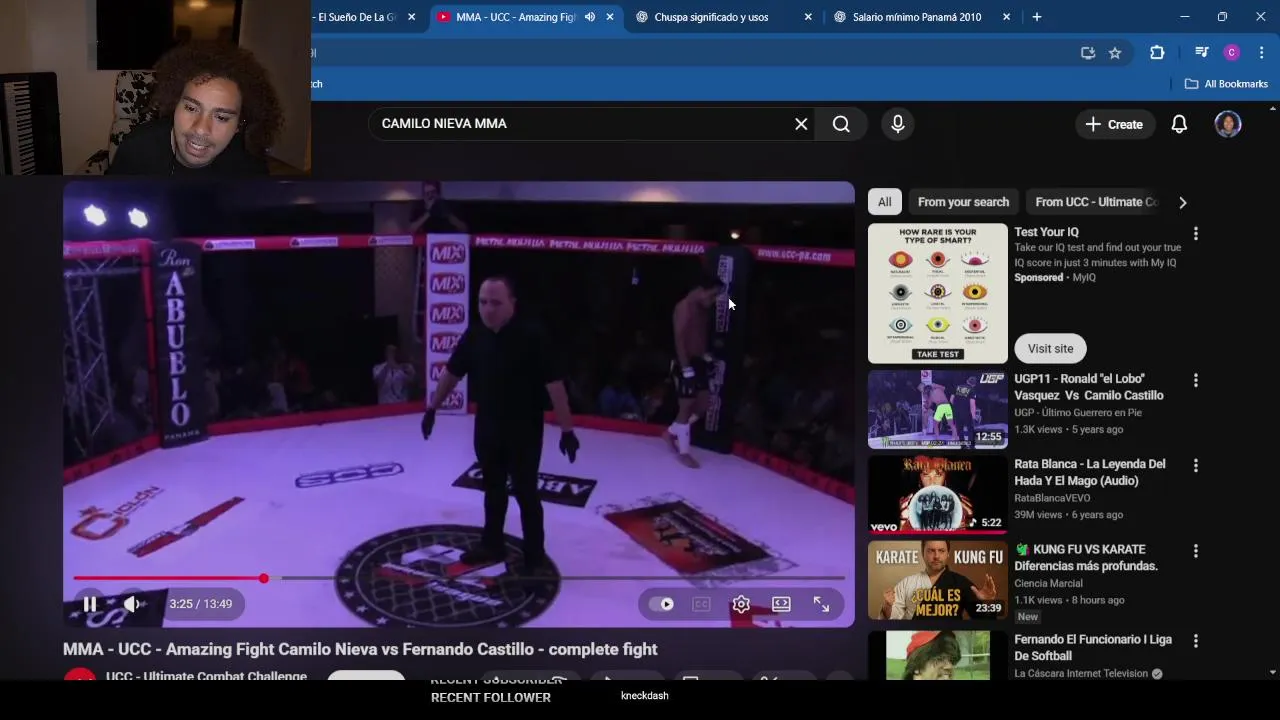The height and width of the screenshot is (720, 1280).
Task: Open UGP11 Ronald el Lobo video thumbnail
Action: tap(938, 410)
